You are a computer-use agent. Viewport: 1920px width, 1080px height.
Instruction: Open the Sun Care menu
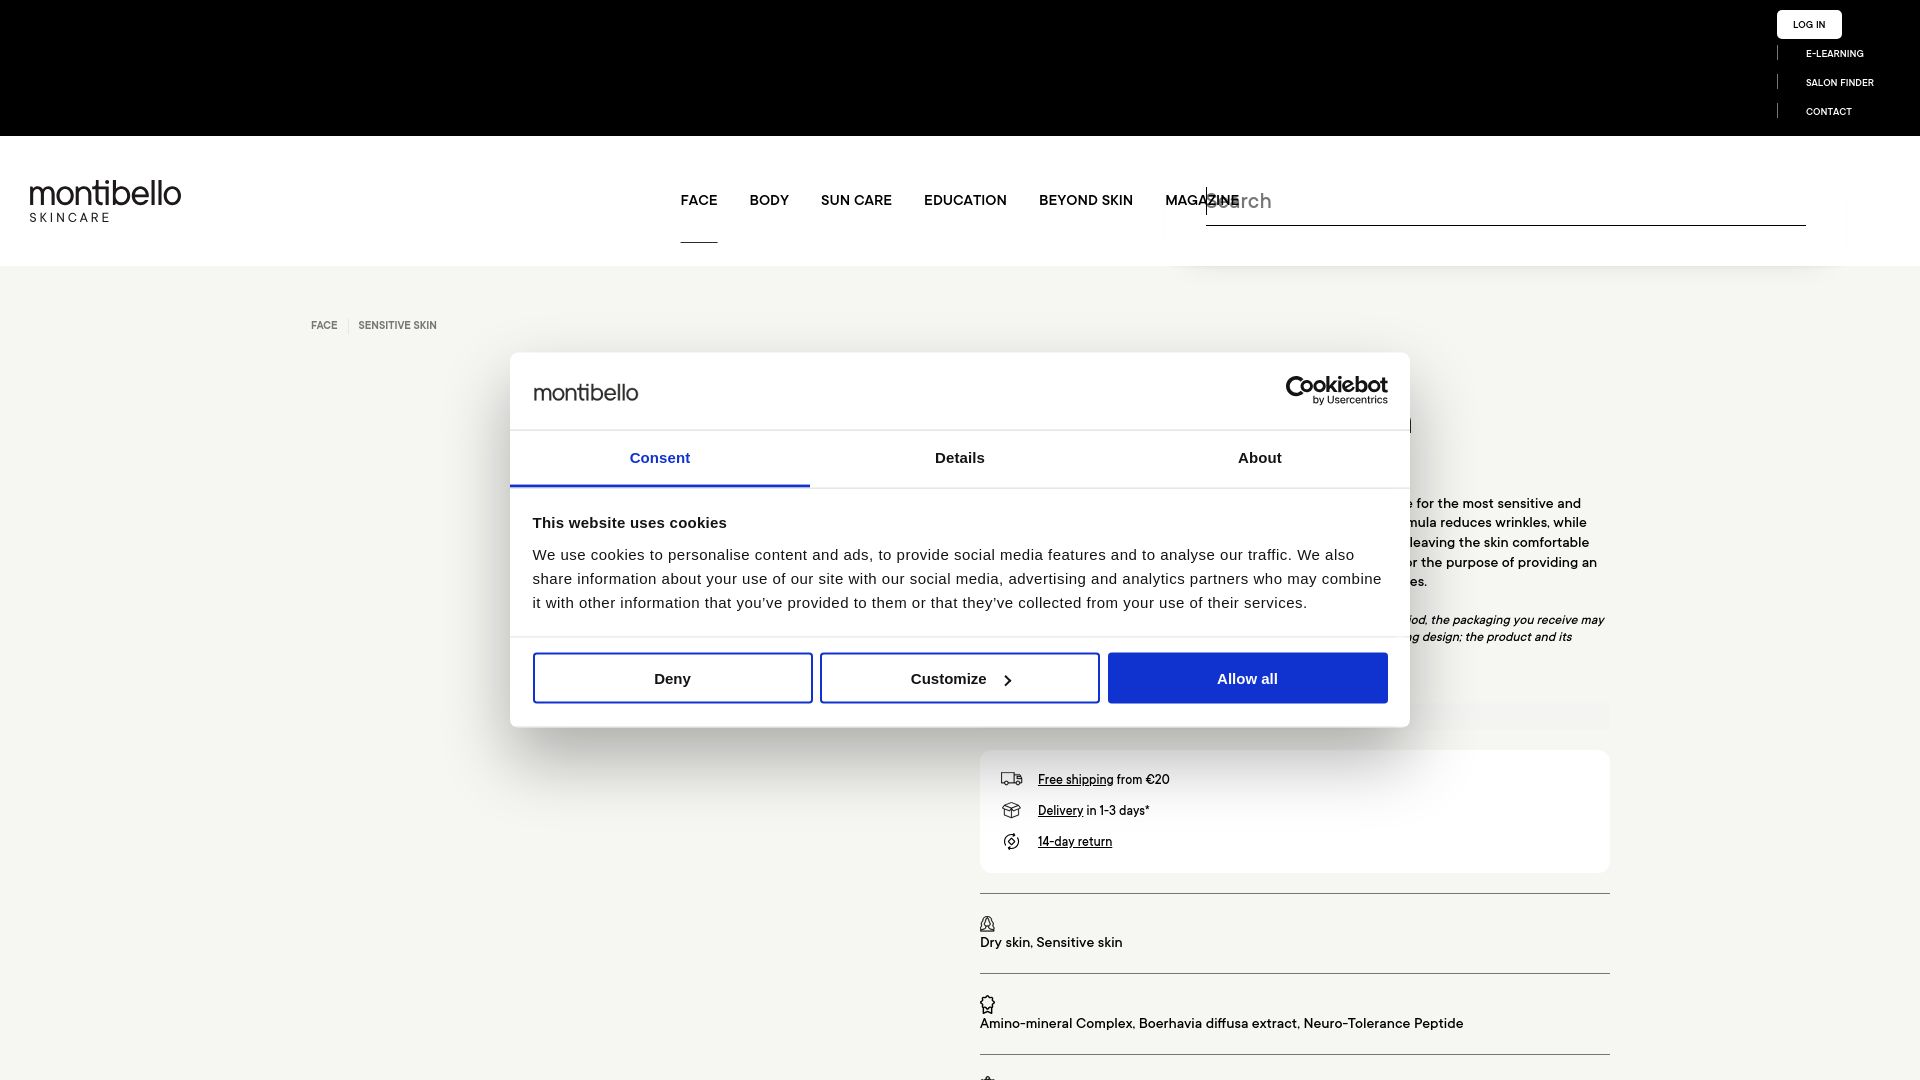click(855, 200)
